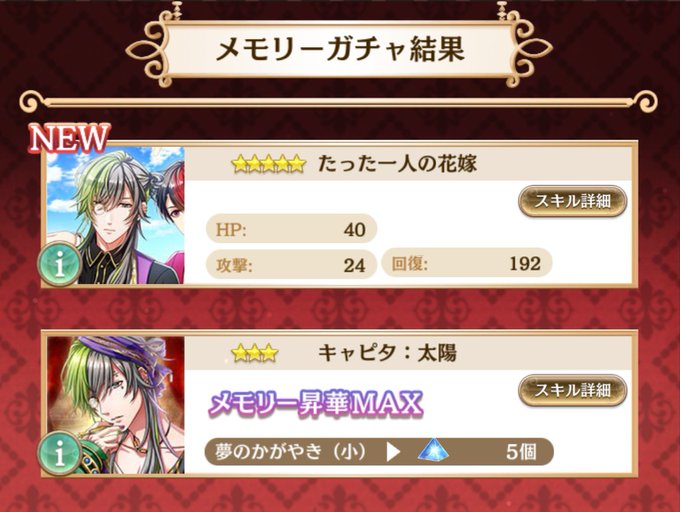
Task: Click the white arrow beside 夢のかがやき（小）
Action: click(x=393, y=452)
